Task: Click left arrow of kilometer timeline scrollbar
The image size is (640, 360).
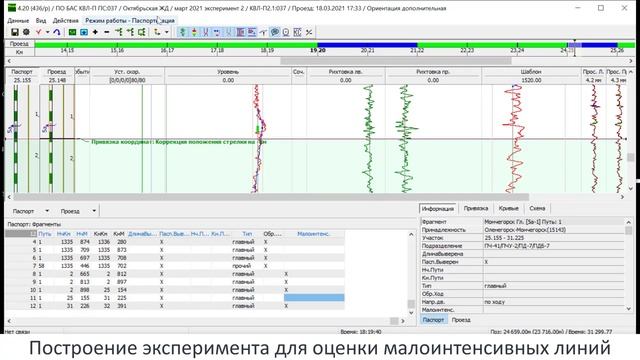Action: click(x=9, y=61)
